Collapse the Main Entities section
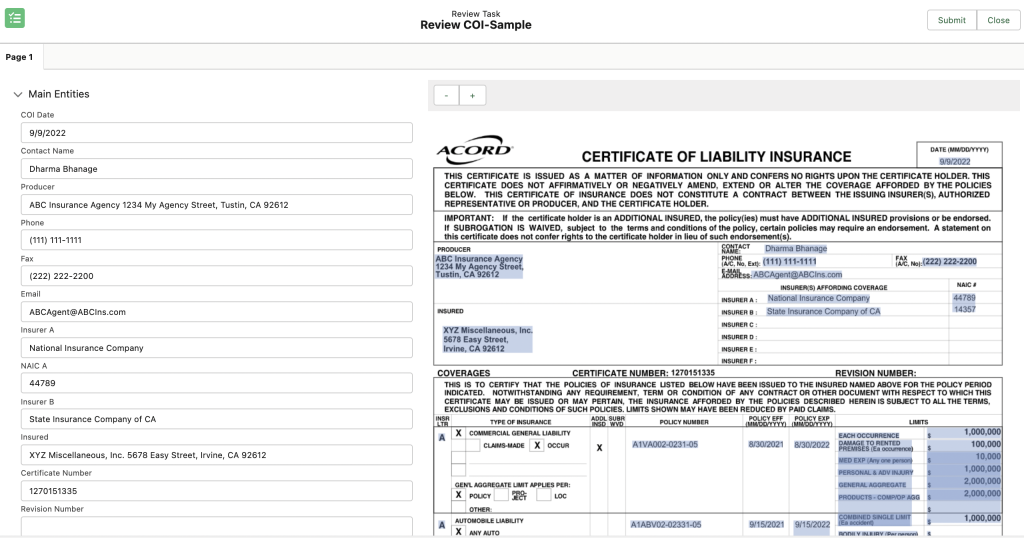The image size is (1024, 538). pos(18,94)
